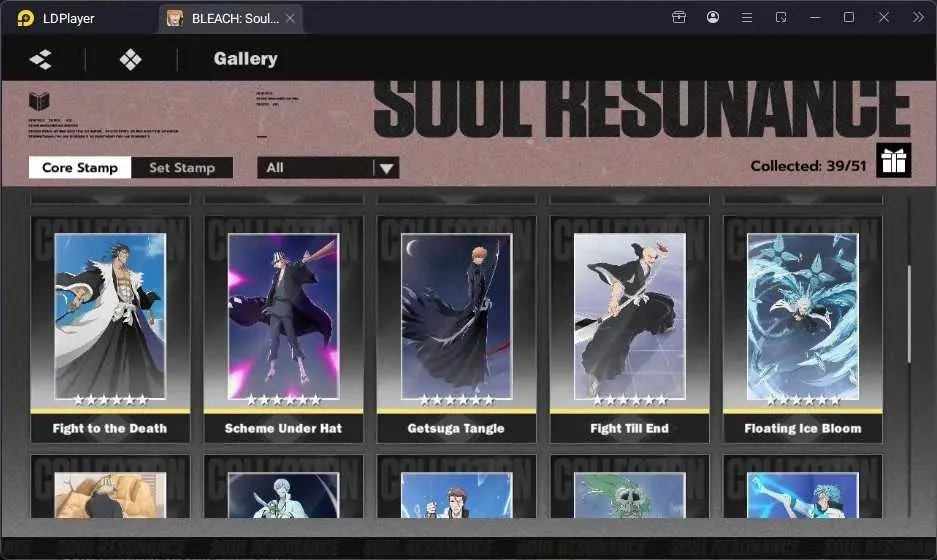Open the Getsuga Tangle stamp card
The image size is (937, 560).
456,329
